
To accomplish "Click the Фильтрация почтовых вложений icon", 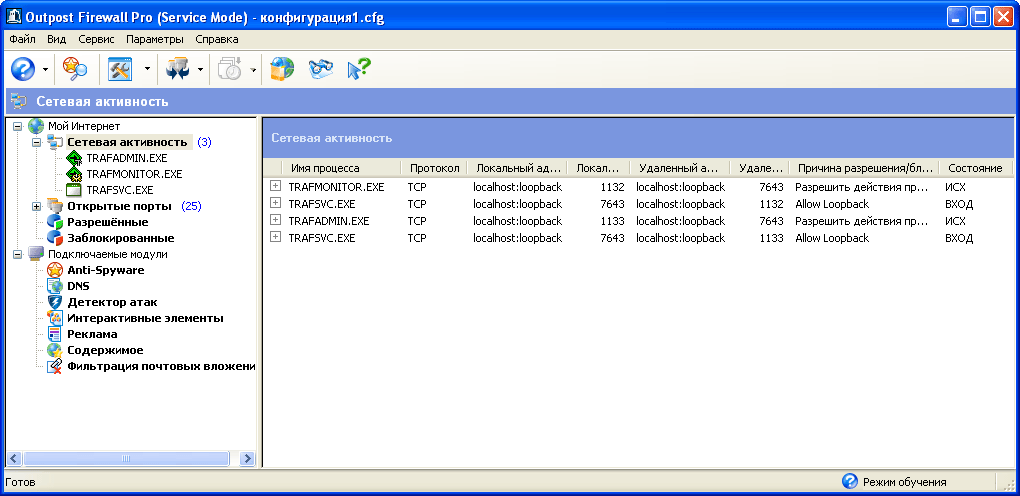I will pos(55,366).
